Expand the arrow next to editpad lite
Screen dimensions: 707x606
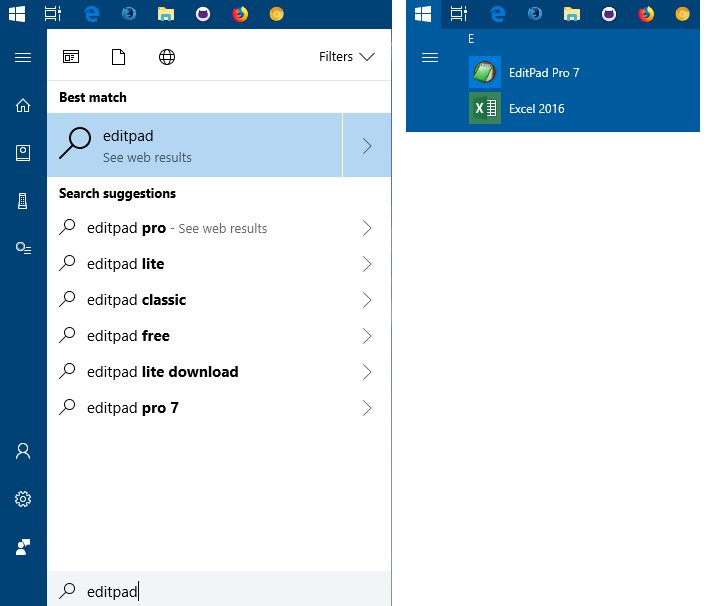(367, 264)
